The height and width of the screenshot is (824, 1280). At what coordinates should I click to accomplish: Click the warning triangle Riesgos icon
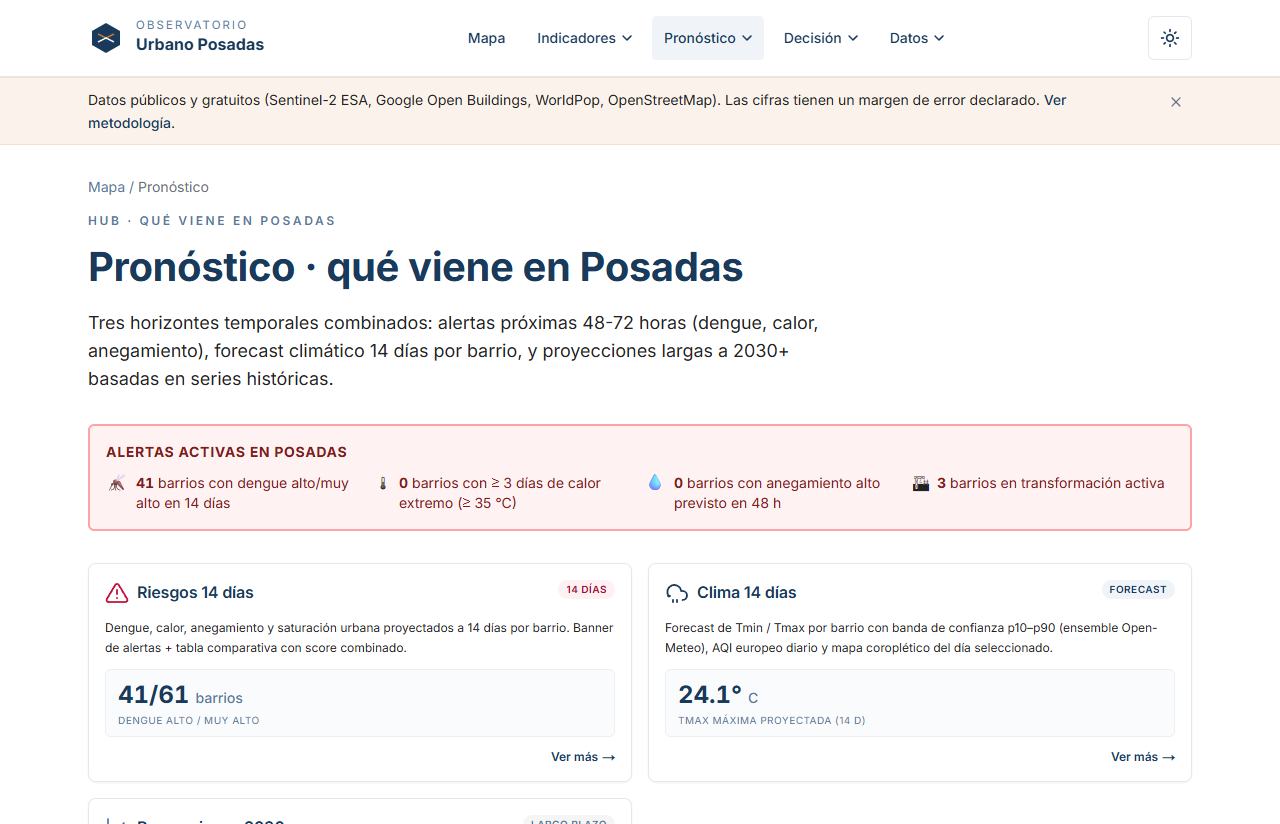coord(117,593)
